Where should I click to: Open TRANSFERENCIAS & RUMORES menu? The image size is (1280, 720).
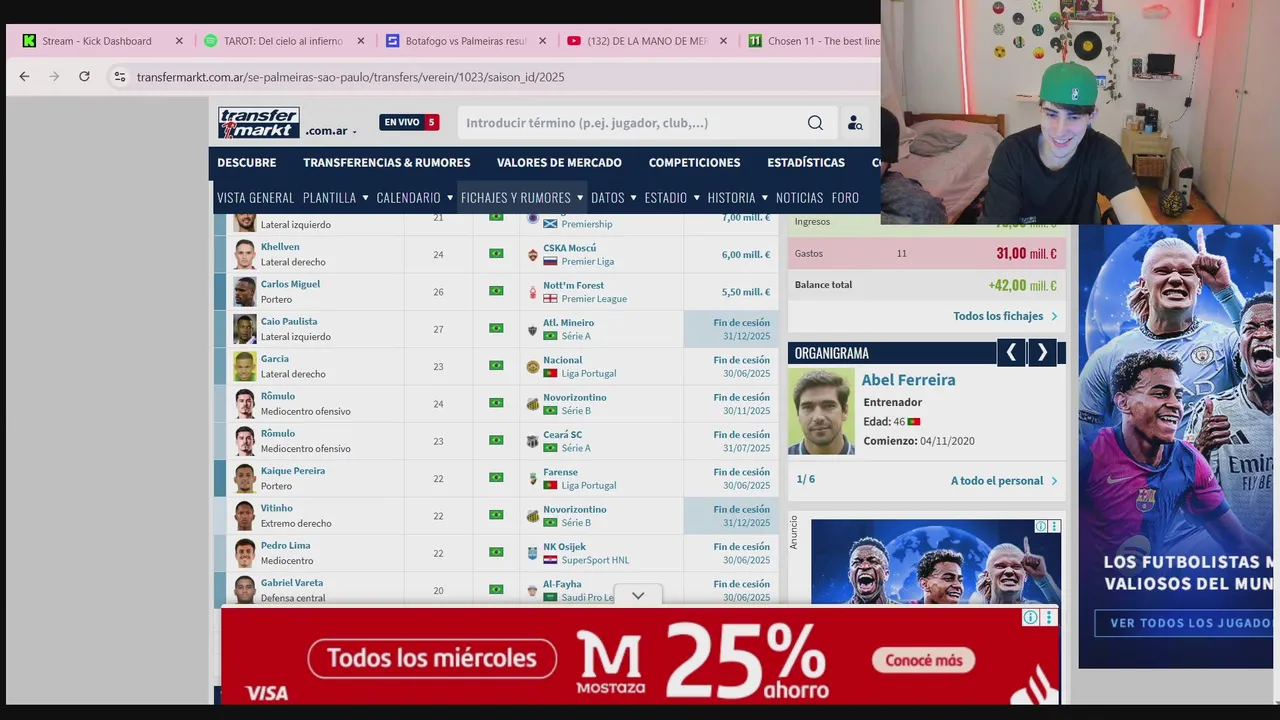point(387,163)
